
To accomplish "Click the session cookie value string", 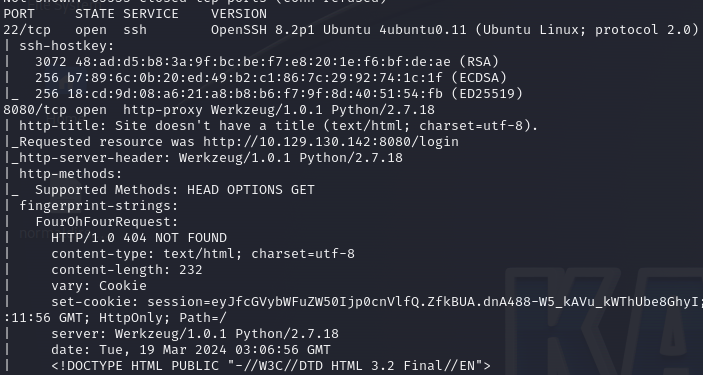I will [x=423, y=302].
